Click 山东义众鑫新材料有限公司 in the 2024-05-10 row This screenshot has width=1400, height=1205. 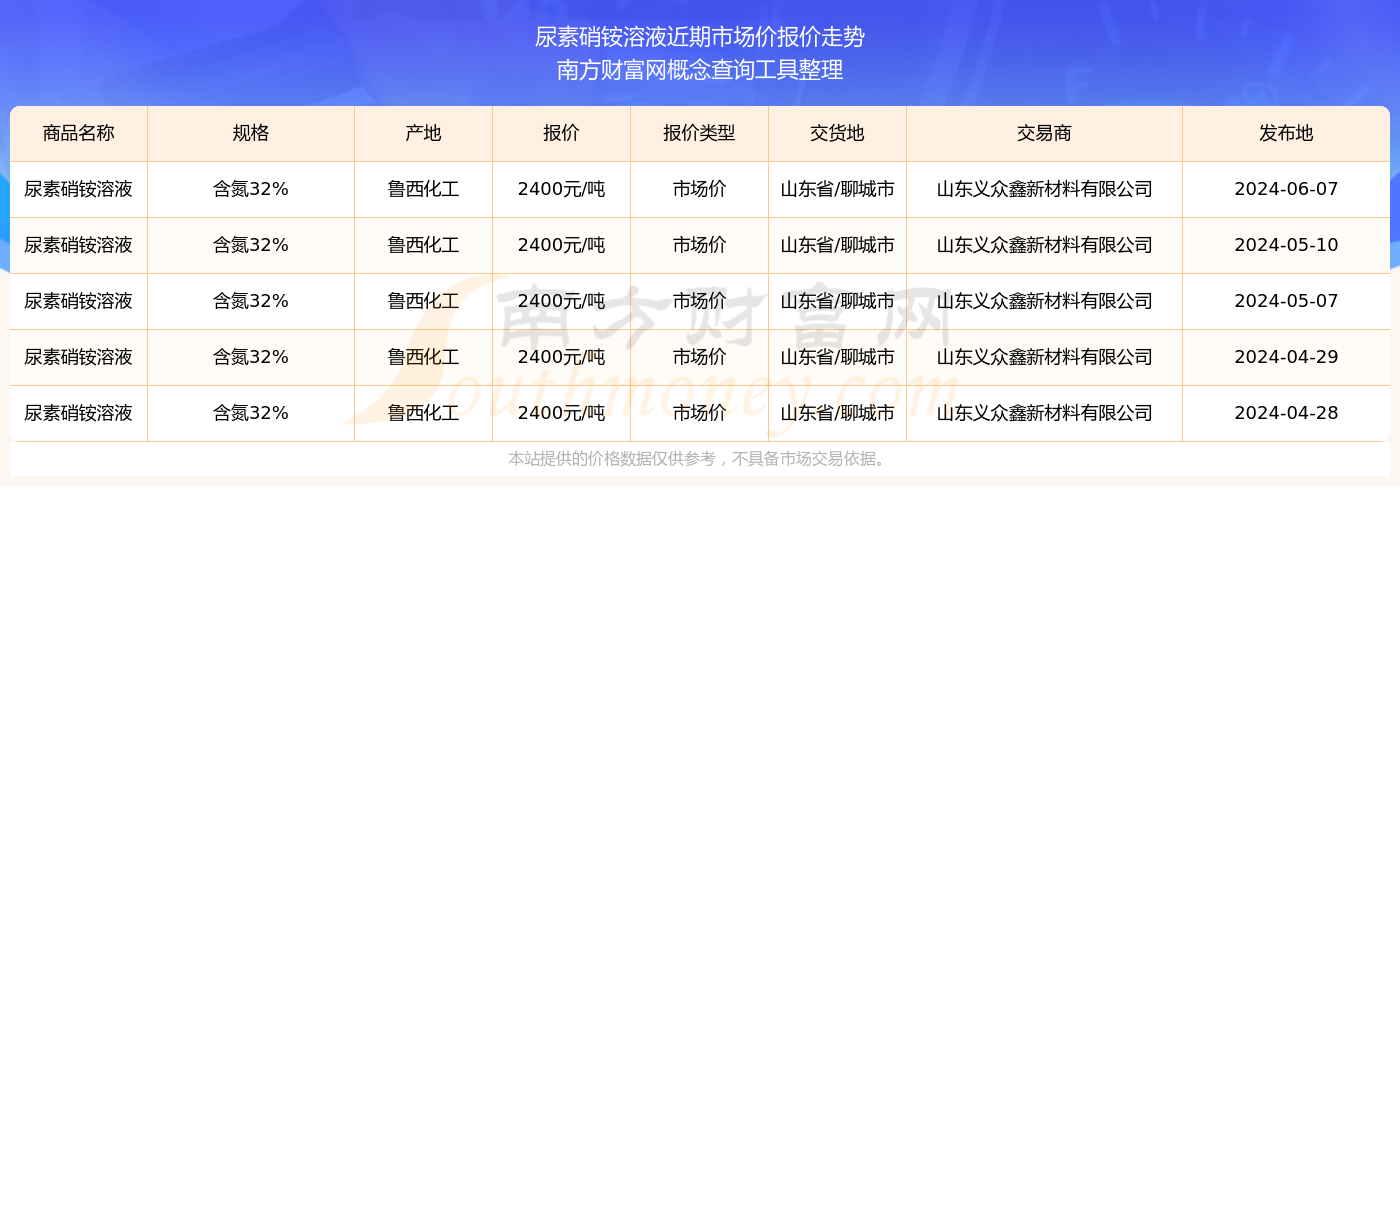(1044, 245)
